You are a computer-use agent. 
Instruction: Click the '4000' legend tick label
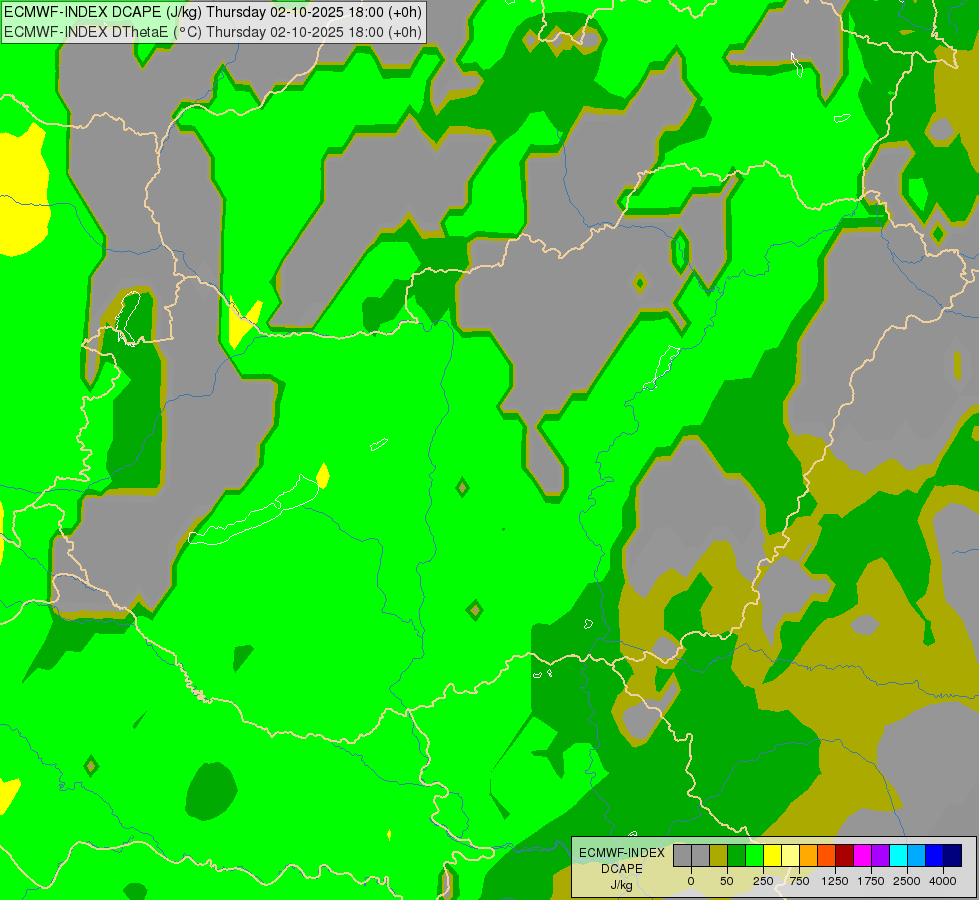pos(943,881)
